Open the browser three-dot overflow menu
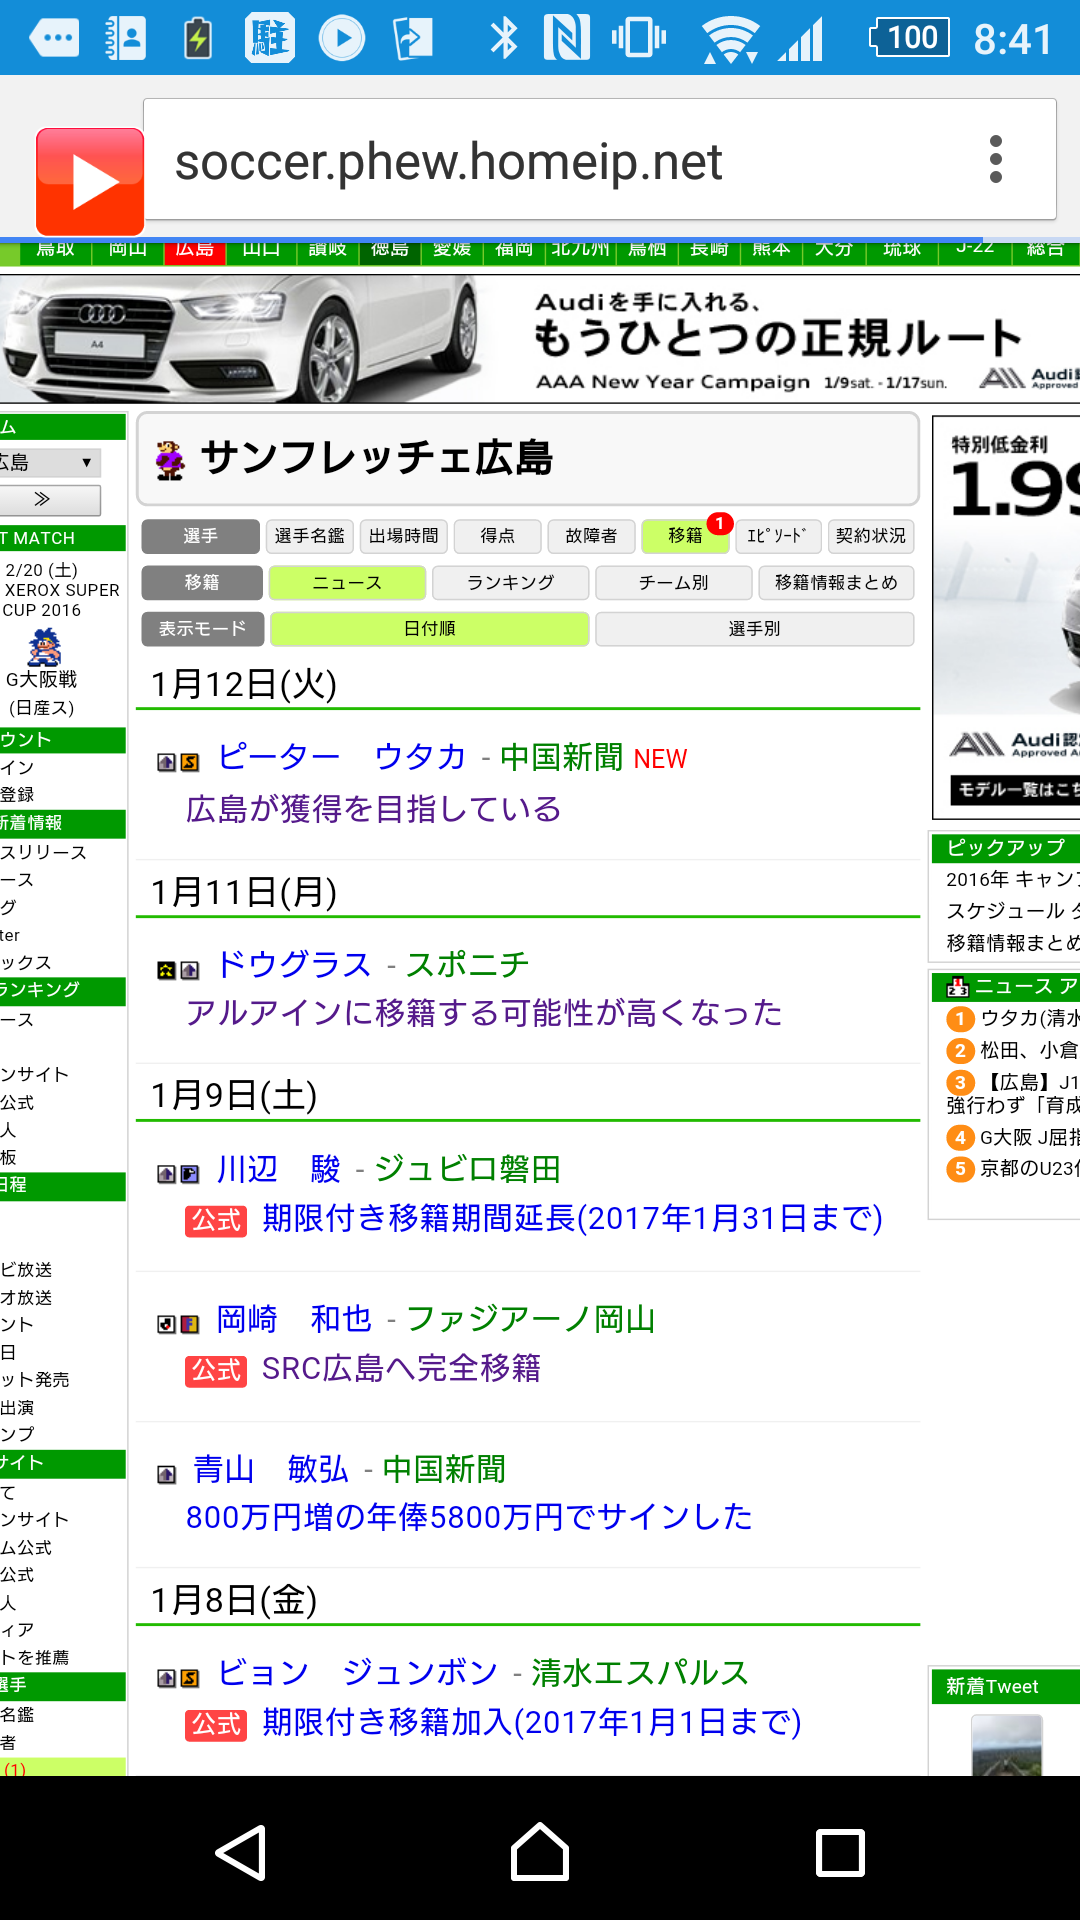The image size is (1080, 1920). [995, 160]
